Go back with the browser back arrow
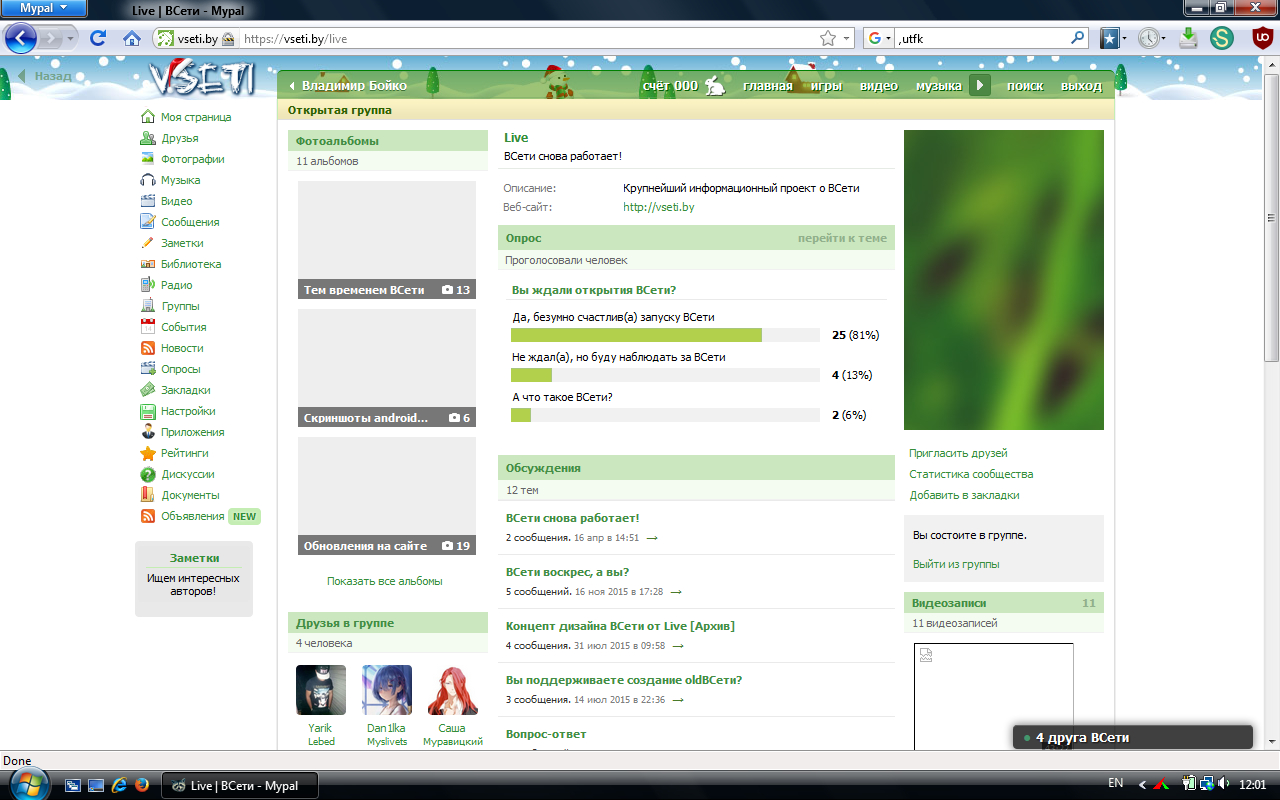 point(21,38)
